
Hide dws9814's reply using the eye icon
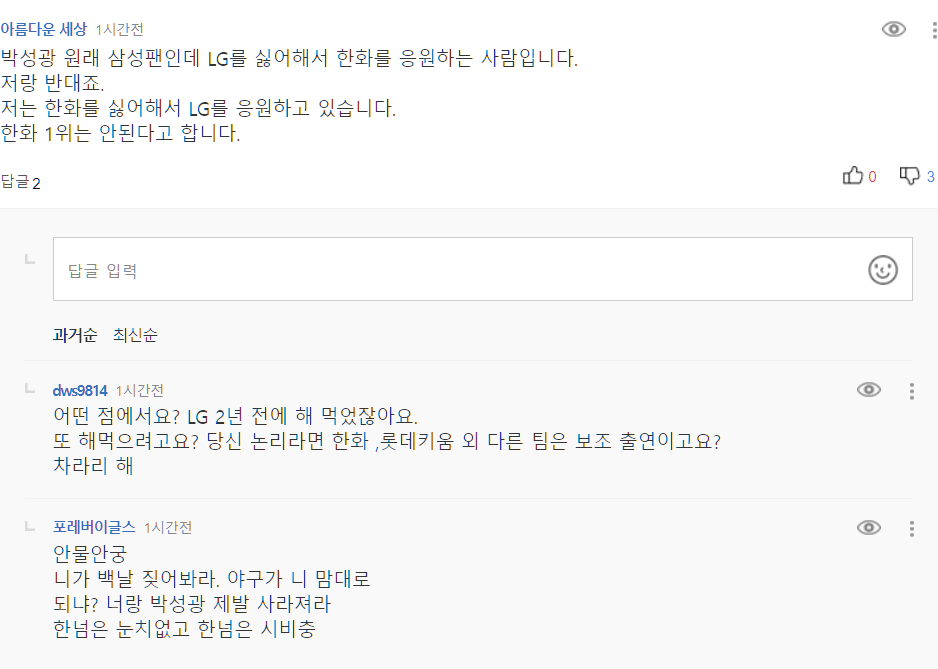click(x=871, y=389)
